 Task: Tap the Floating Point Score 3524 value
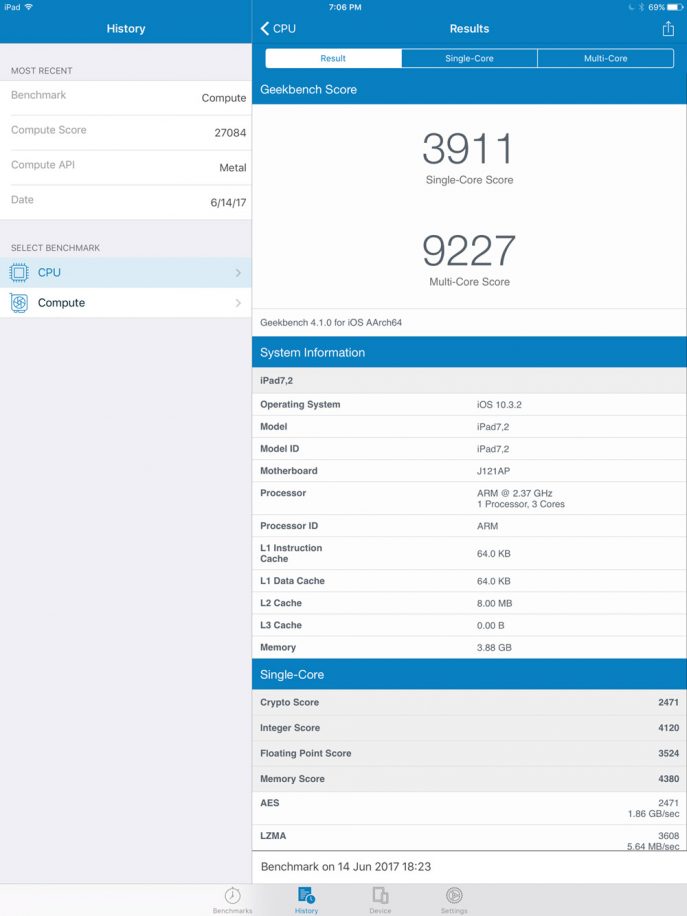(668, 754)
